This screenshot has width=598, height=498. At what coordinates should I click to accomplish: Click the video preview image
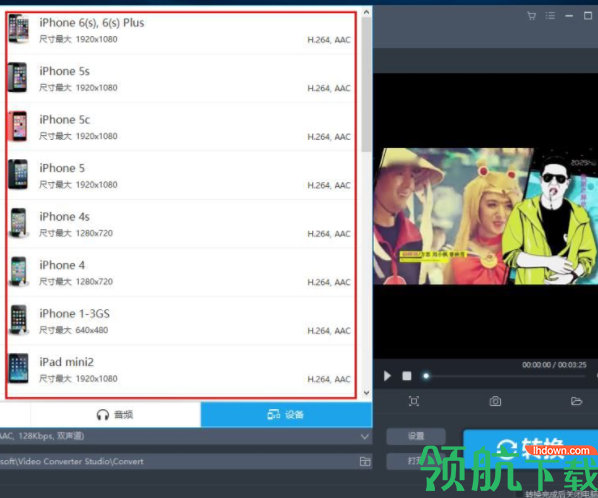click(485, 216)
